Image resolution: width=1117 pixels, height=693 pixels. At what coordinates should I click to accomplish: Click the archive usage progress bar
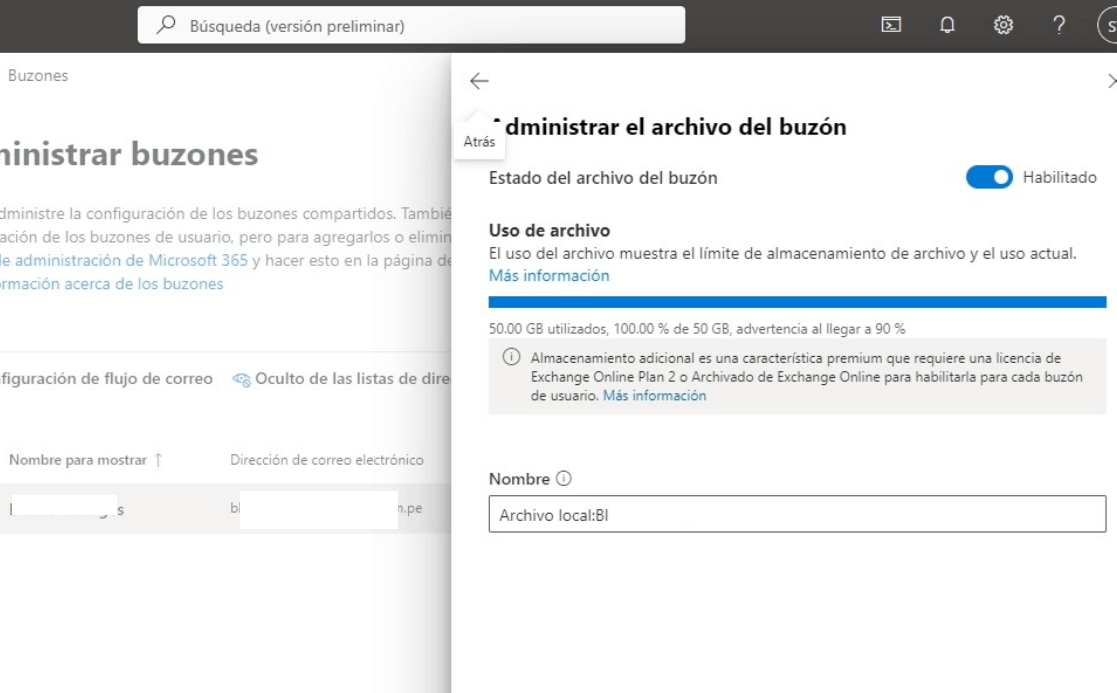pyautogui.click(x=797, y=302)
